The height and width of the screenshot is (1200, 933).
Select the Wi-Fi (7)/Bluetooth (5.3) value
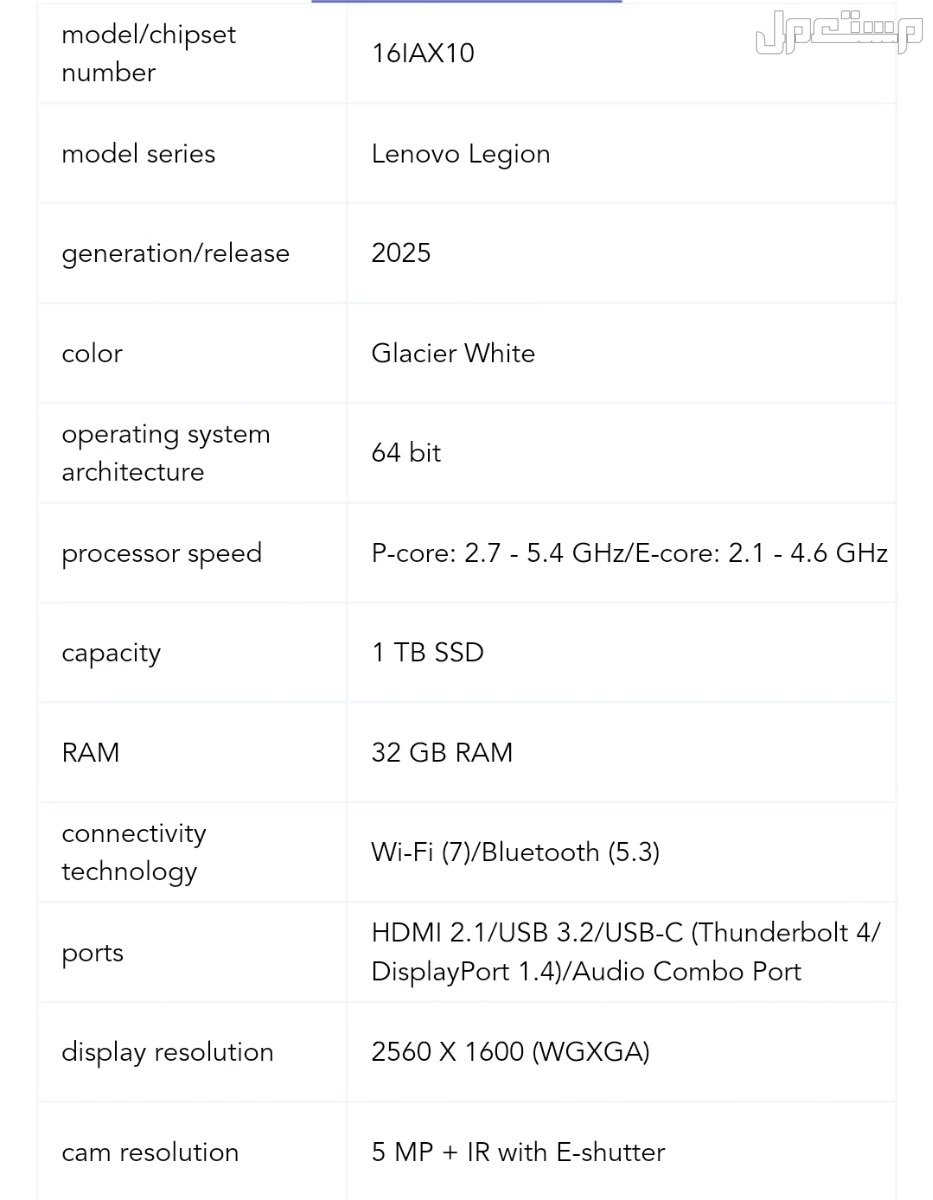coord(515,852)
